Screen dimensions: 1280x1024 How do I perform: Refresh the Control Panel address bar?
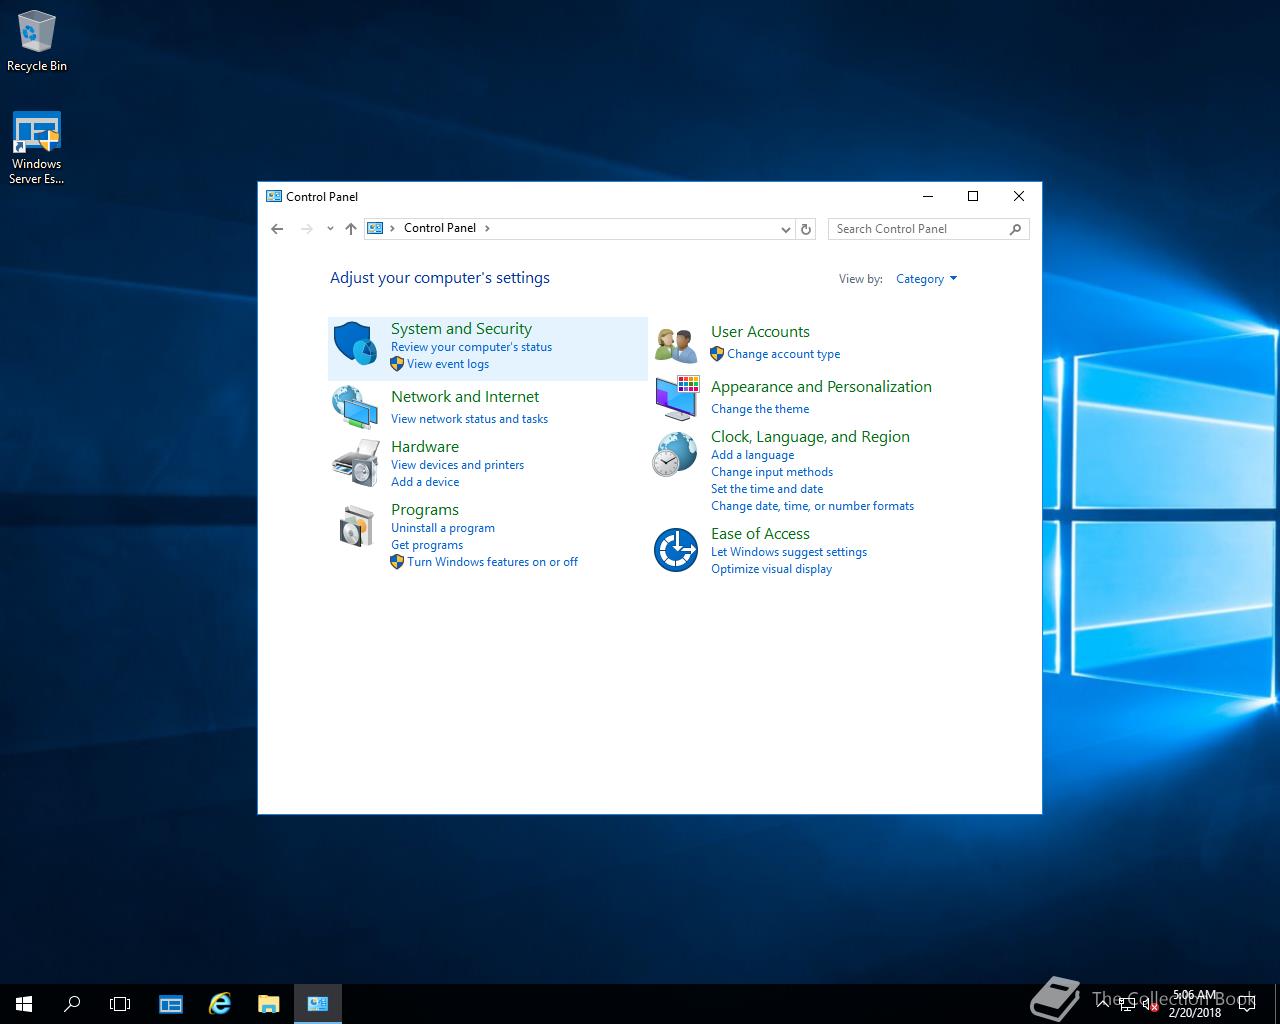pyautogui.click(x=806, y=229)
